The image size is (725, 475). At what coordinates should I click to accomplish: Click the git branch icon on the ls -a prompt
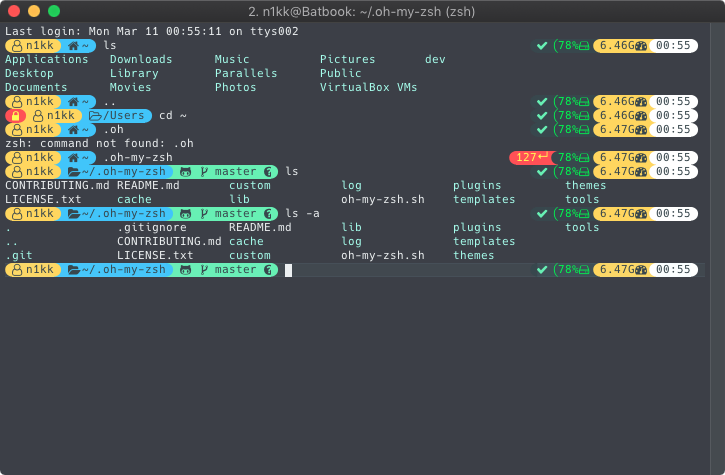(x=204, y=214)
